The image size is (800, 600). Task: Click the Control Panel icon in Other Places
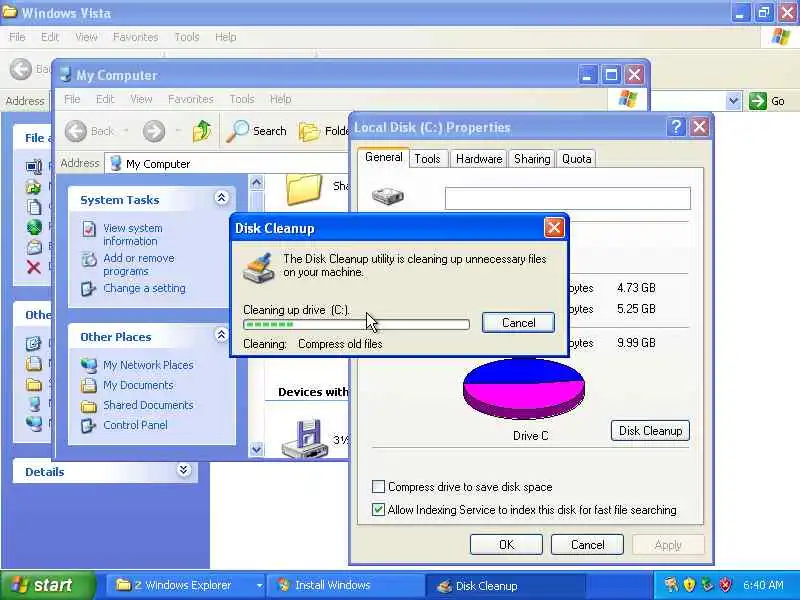88,425
